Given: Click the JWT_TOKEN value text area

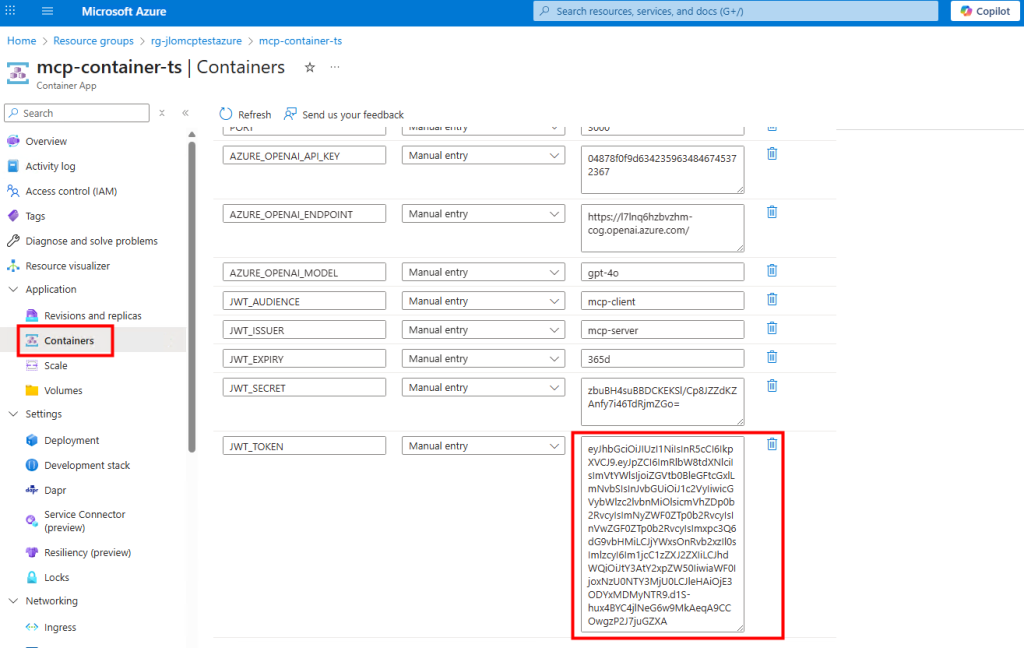Looking at the screenshot, I should coord(662,534).
